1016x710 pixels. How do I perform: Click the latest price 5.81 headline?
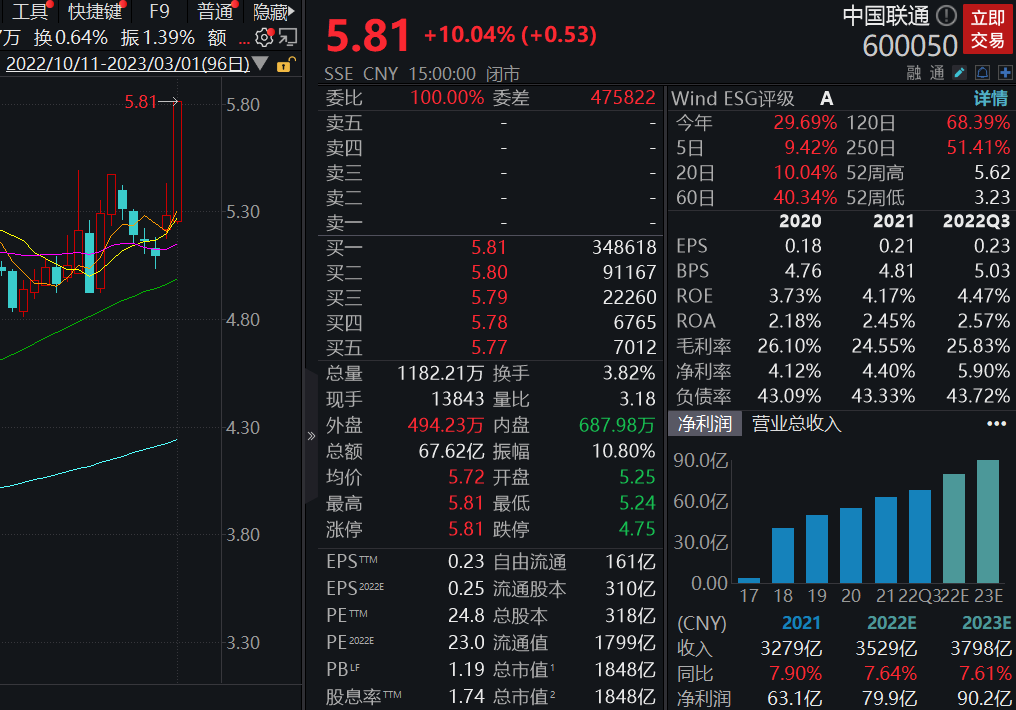(367, 36)
